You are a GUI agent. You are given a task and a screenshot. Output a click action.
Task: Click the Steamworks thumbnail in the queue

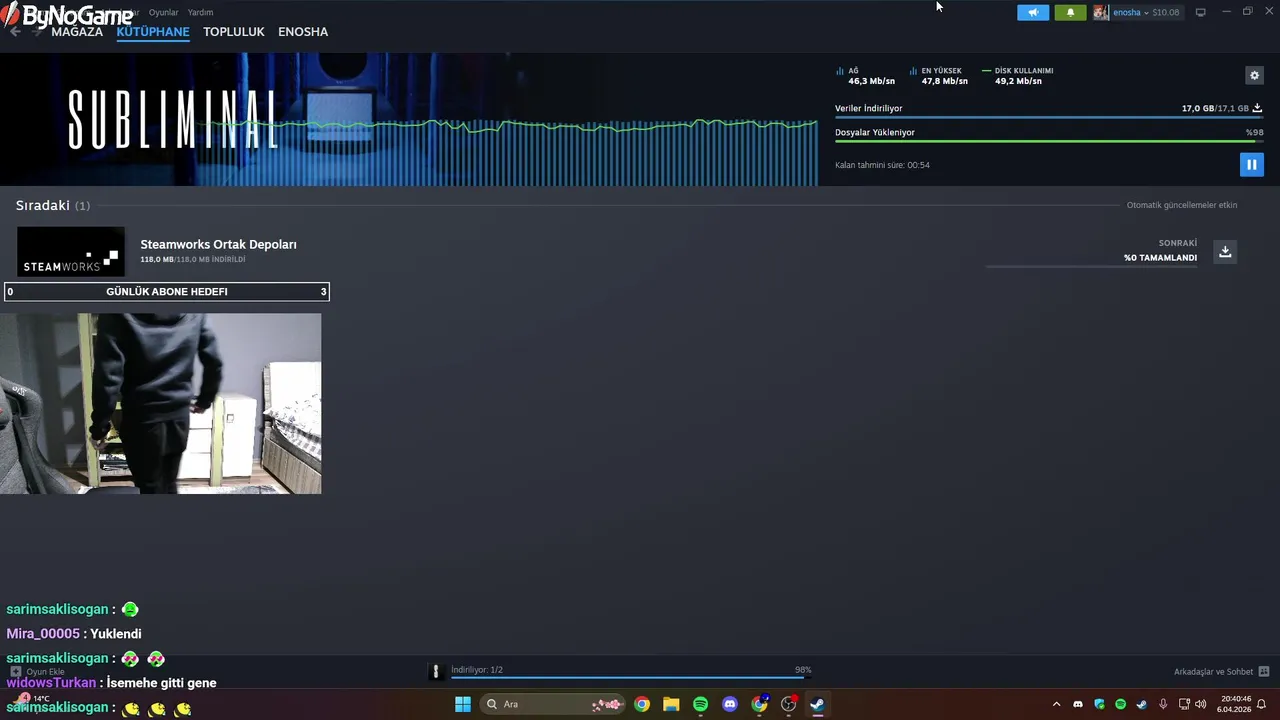click(x=71, y=251)
